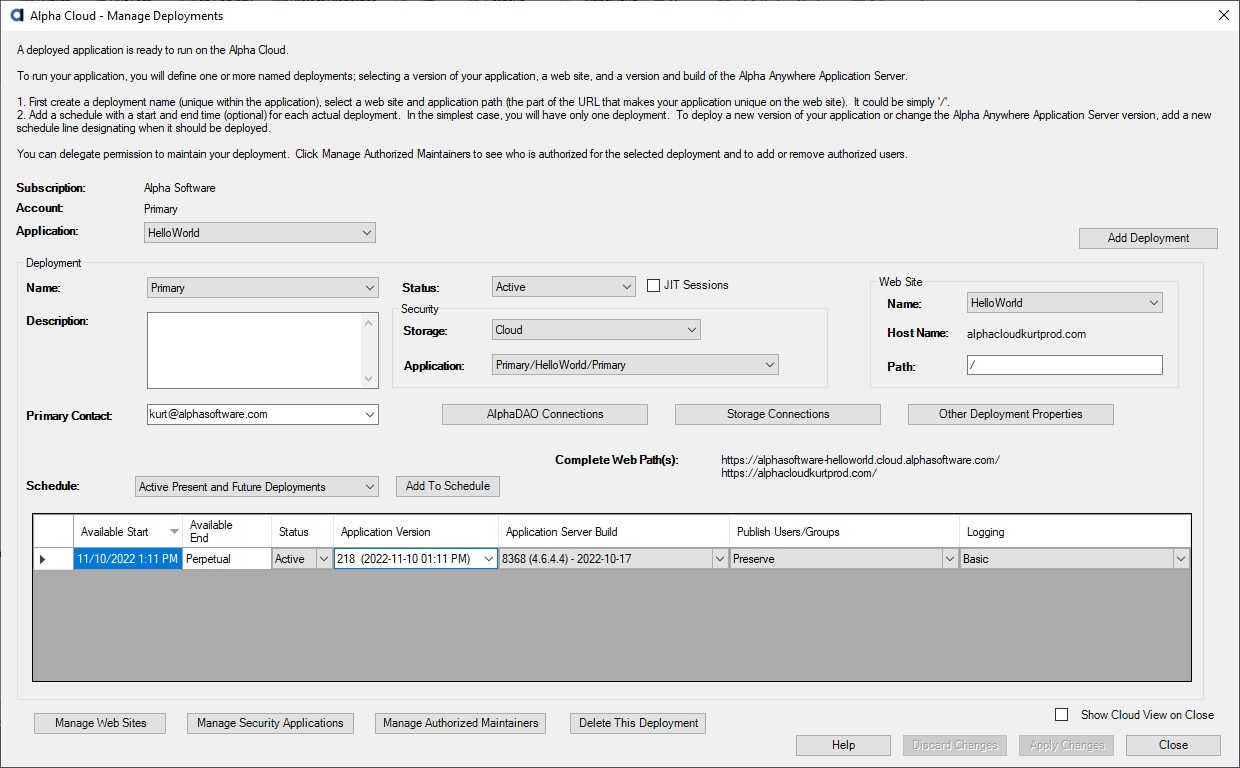Click the Application Version column header
The height and width of the screenshot is (768, 1240).
pyautogui.click(x=415, y=532)
